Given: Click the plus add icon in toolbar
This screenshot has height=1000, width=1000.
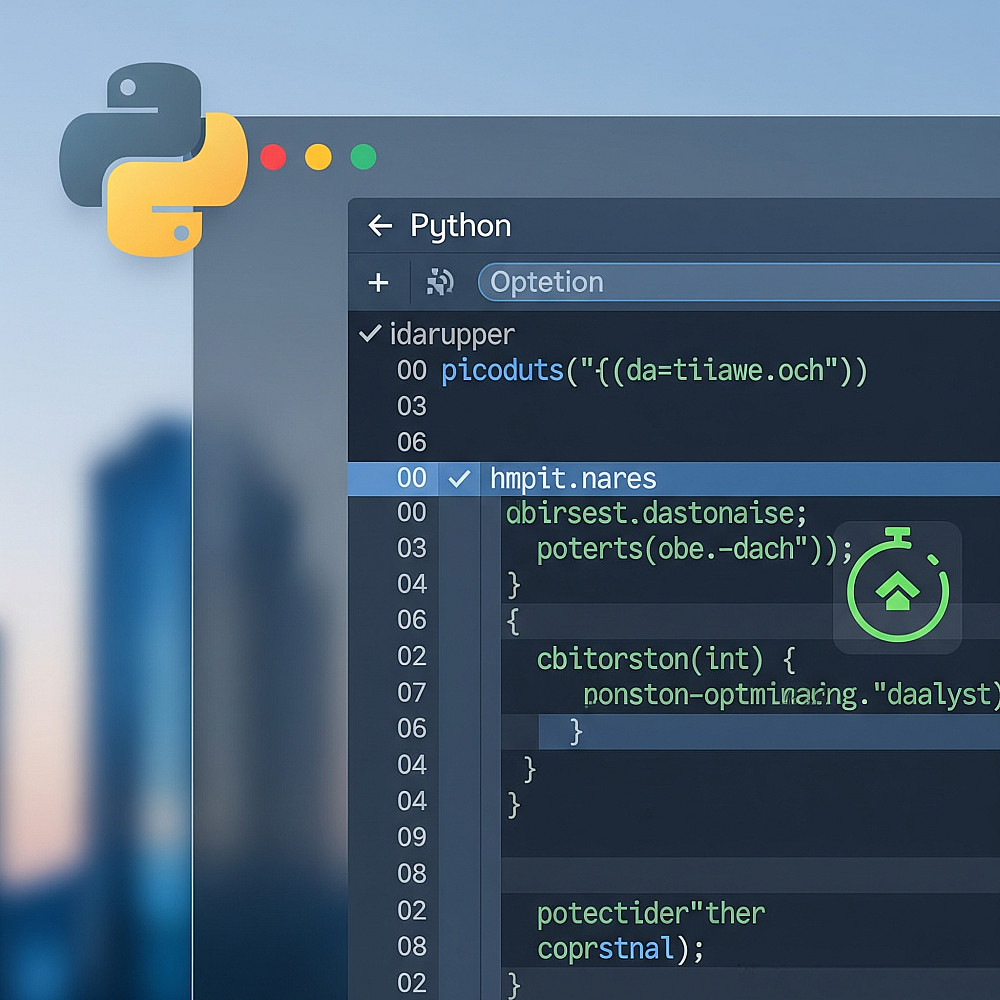Looking at the screenshot, I should coord(378,282).
